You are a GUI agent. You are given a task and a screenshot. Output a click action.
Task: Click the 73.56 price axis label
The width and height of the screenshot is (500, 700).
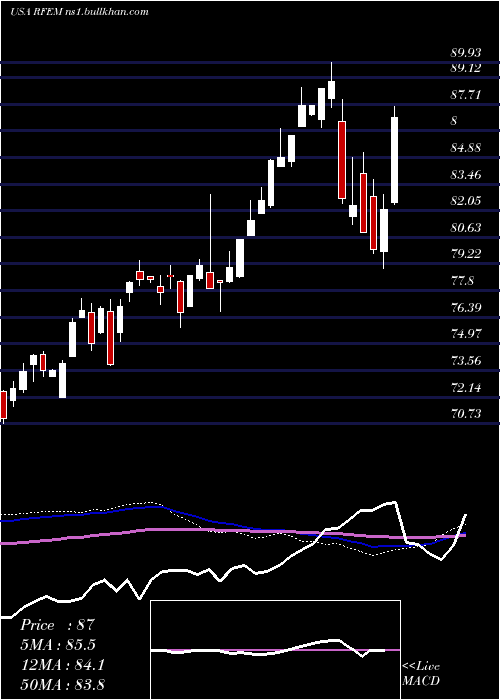[466, 361]
